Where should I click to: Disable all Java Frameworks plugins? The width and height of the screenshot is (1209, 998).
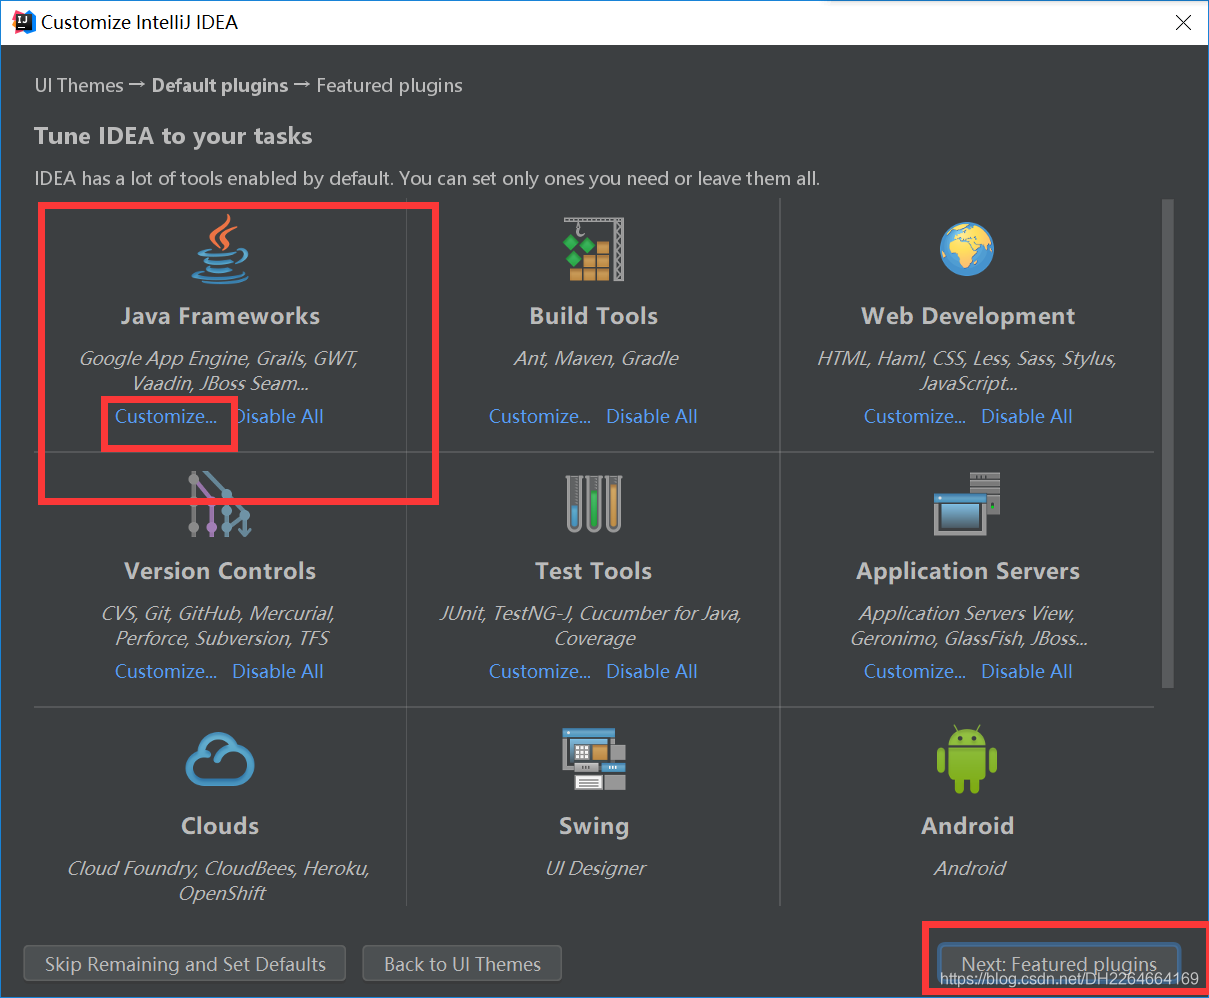click(x=278, y=416)
